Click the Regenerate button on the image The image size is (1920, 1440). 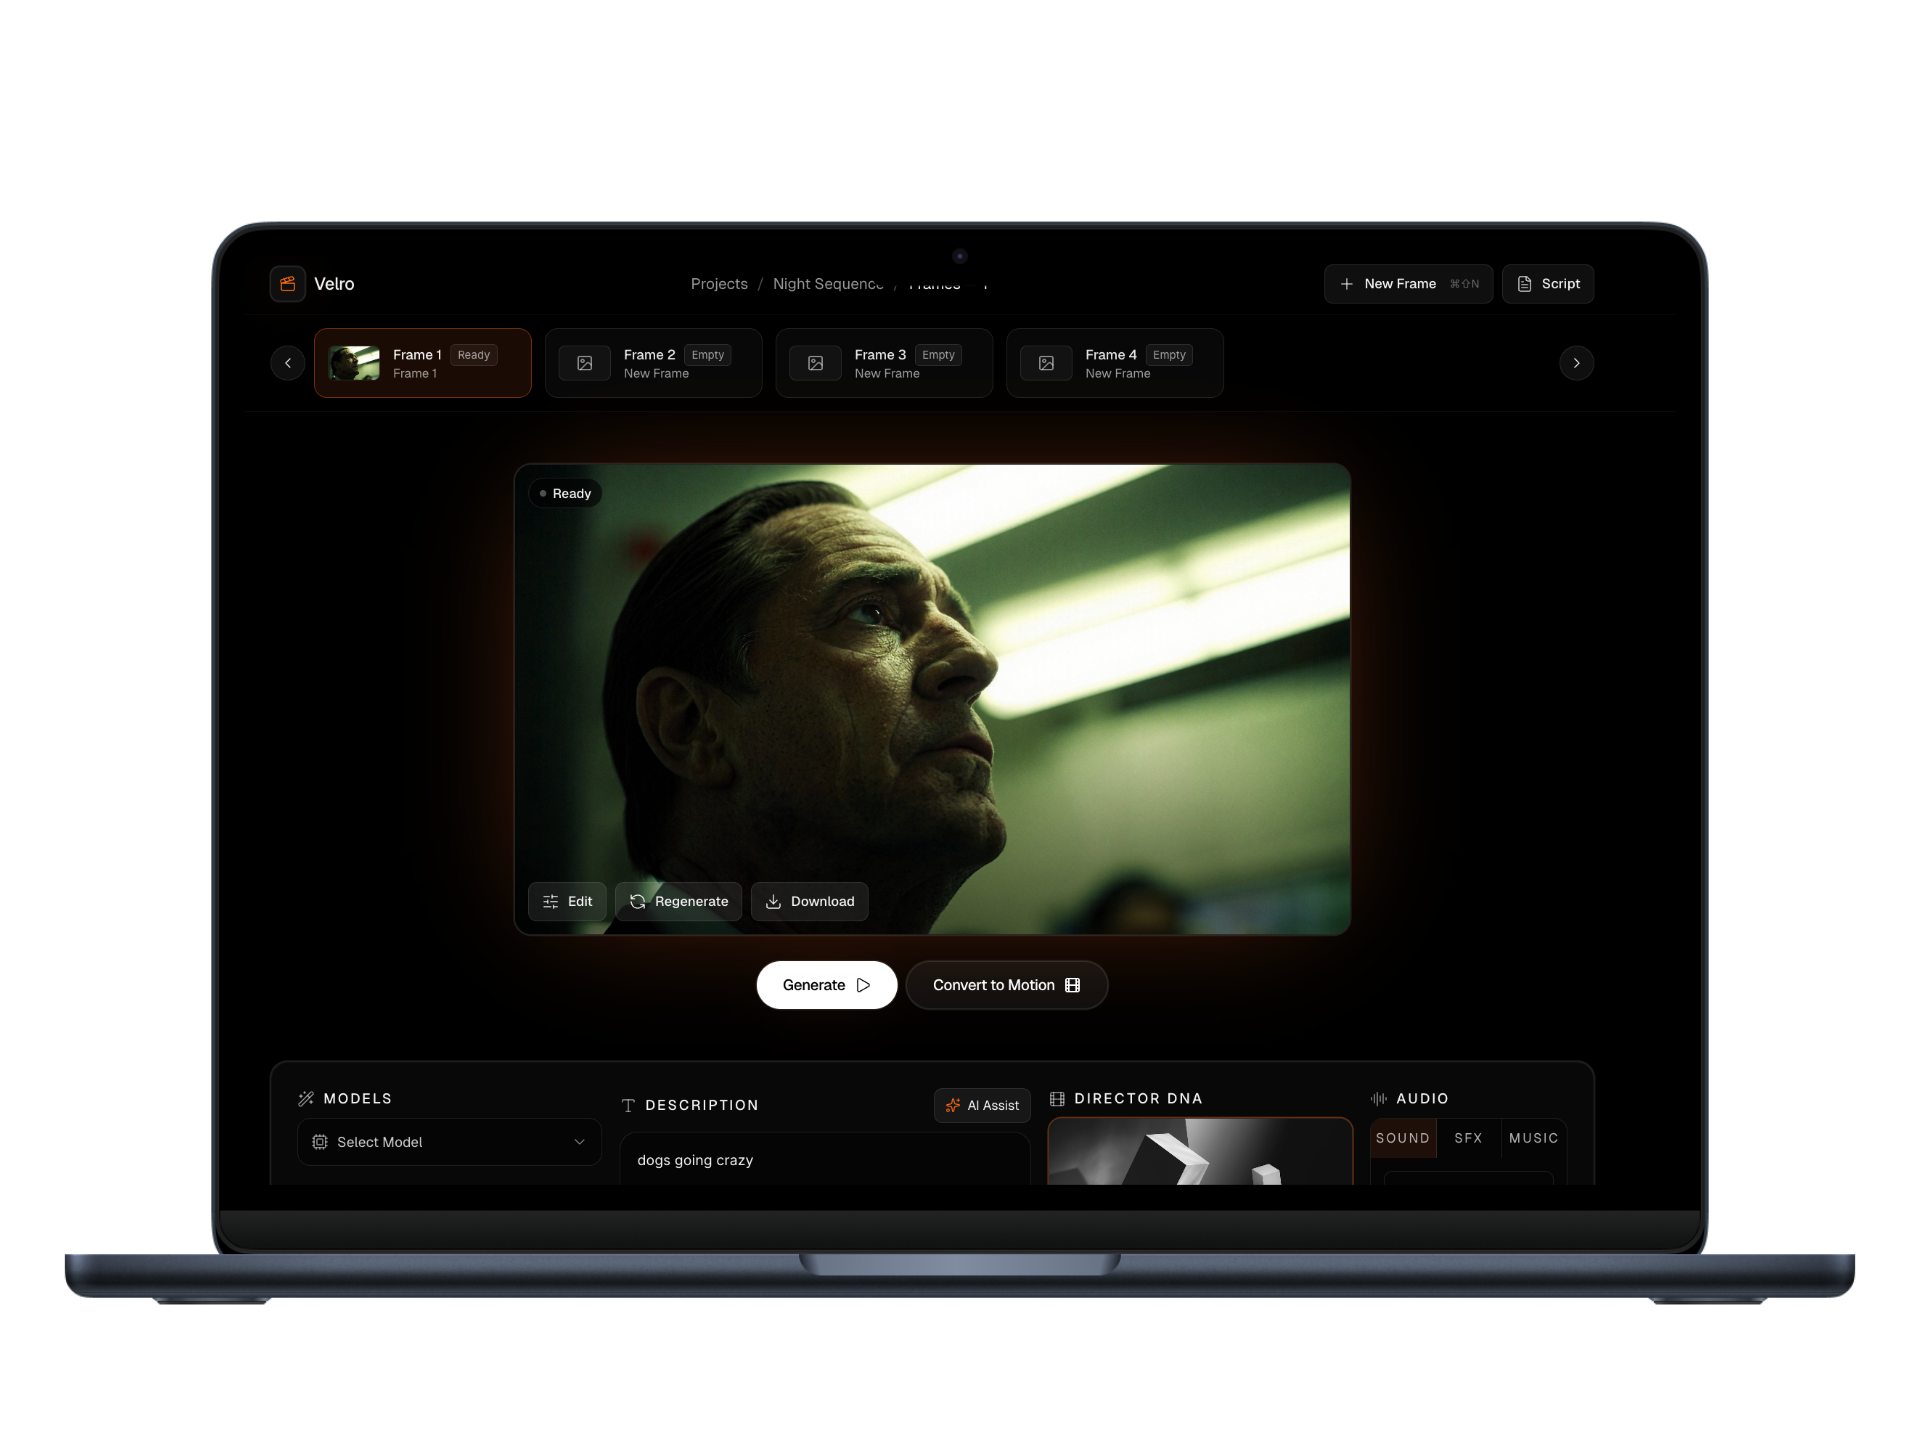(678, 901)
